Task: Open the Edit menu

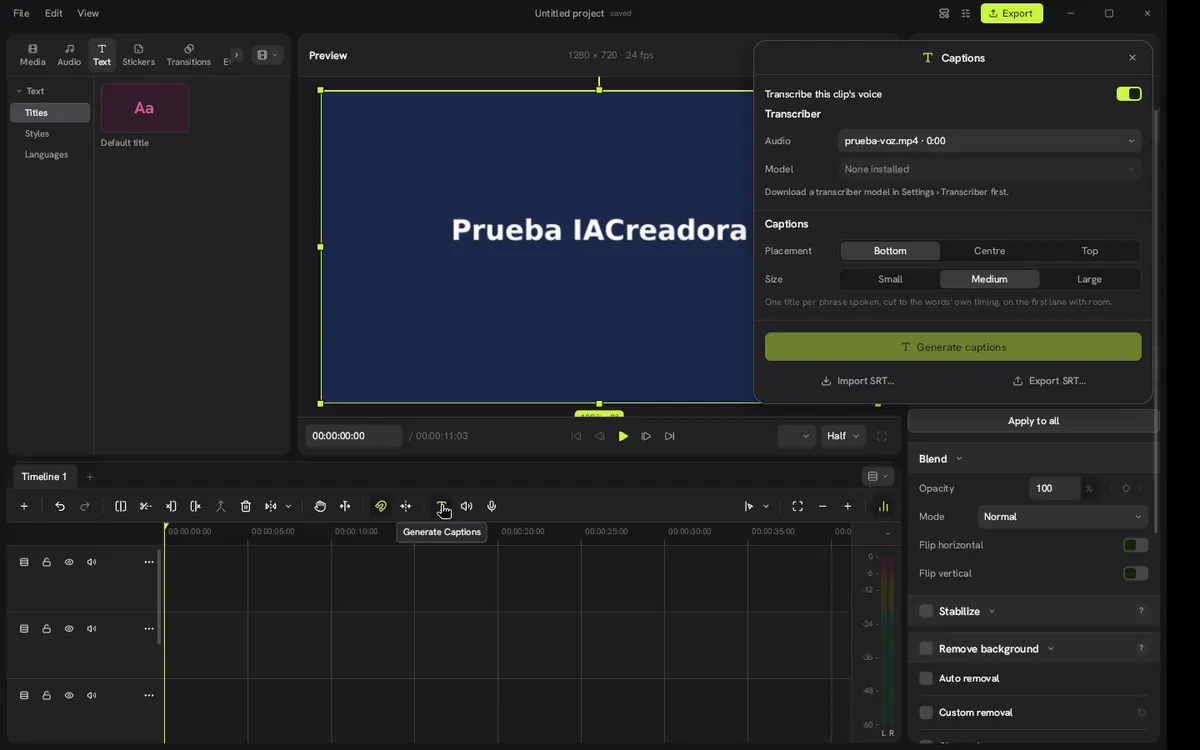Action: [54, 13]
